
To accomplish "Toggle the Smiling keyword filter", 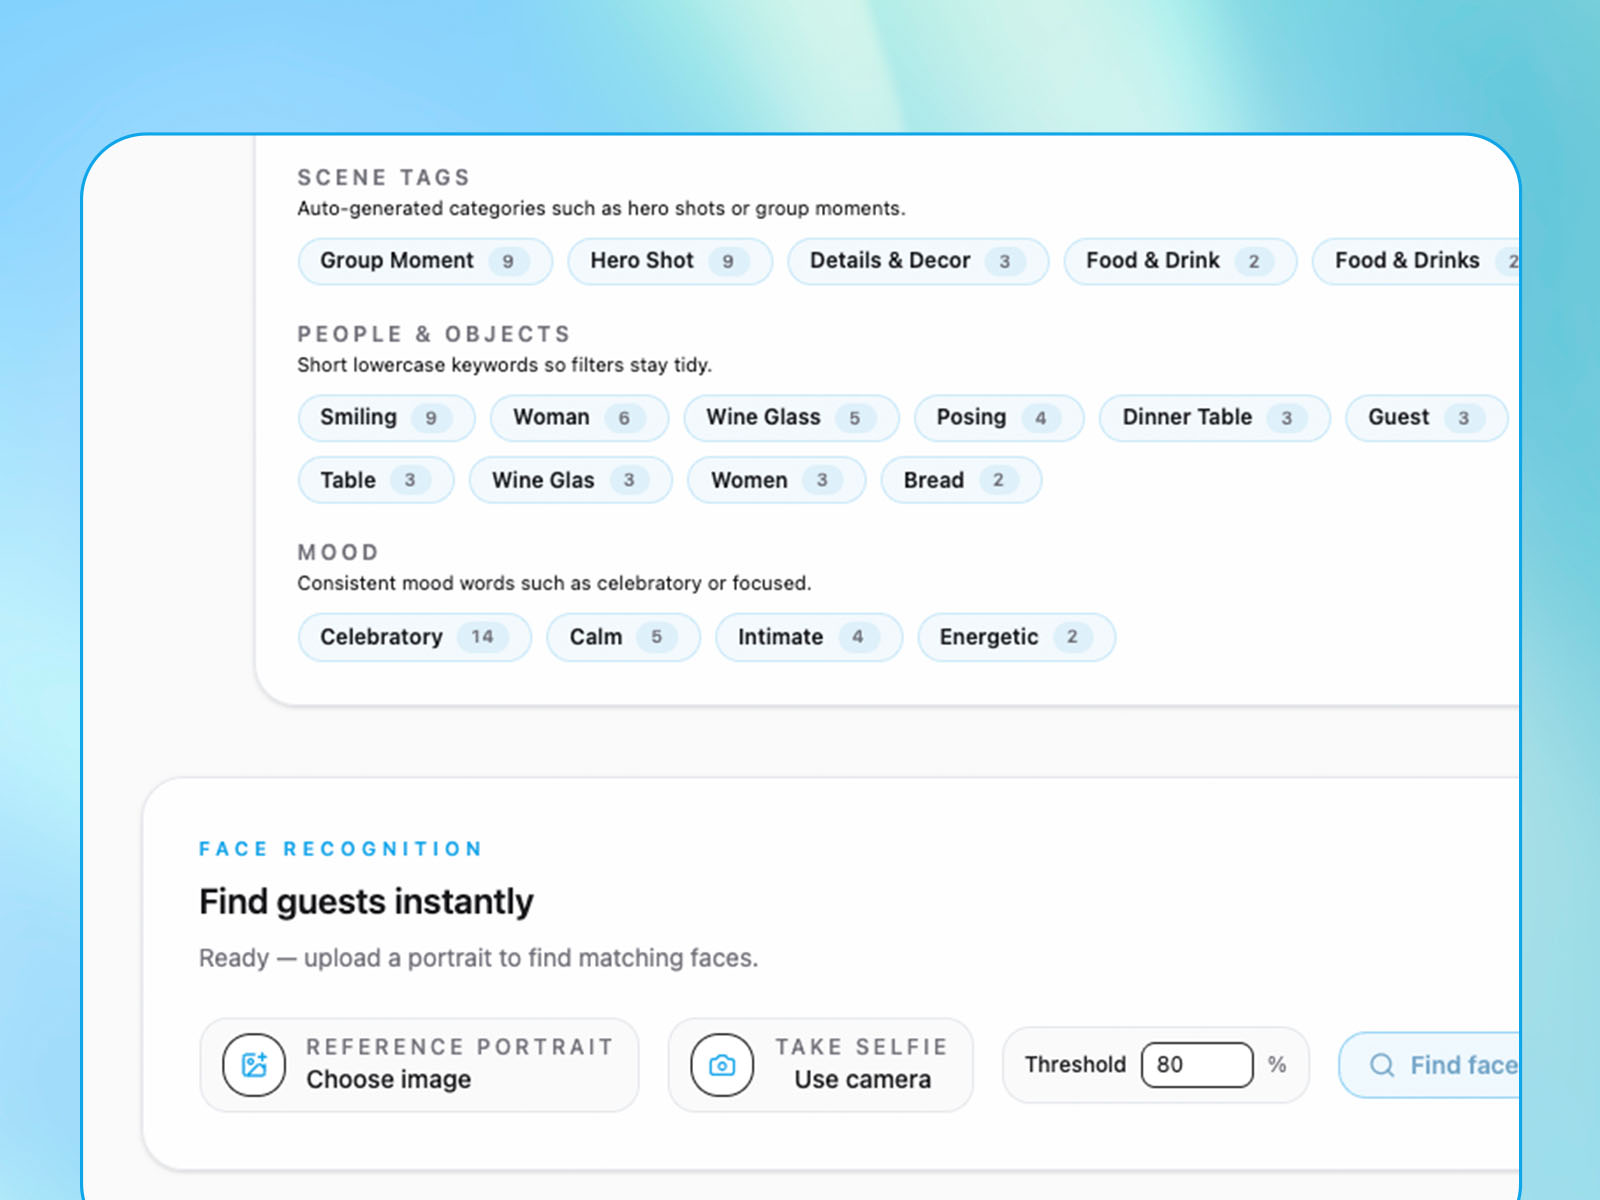I will coord(386,417).
